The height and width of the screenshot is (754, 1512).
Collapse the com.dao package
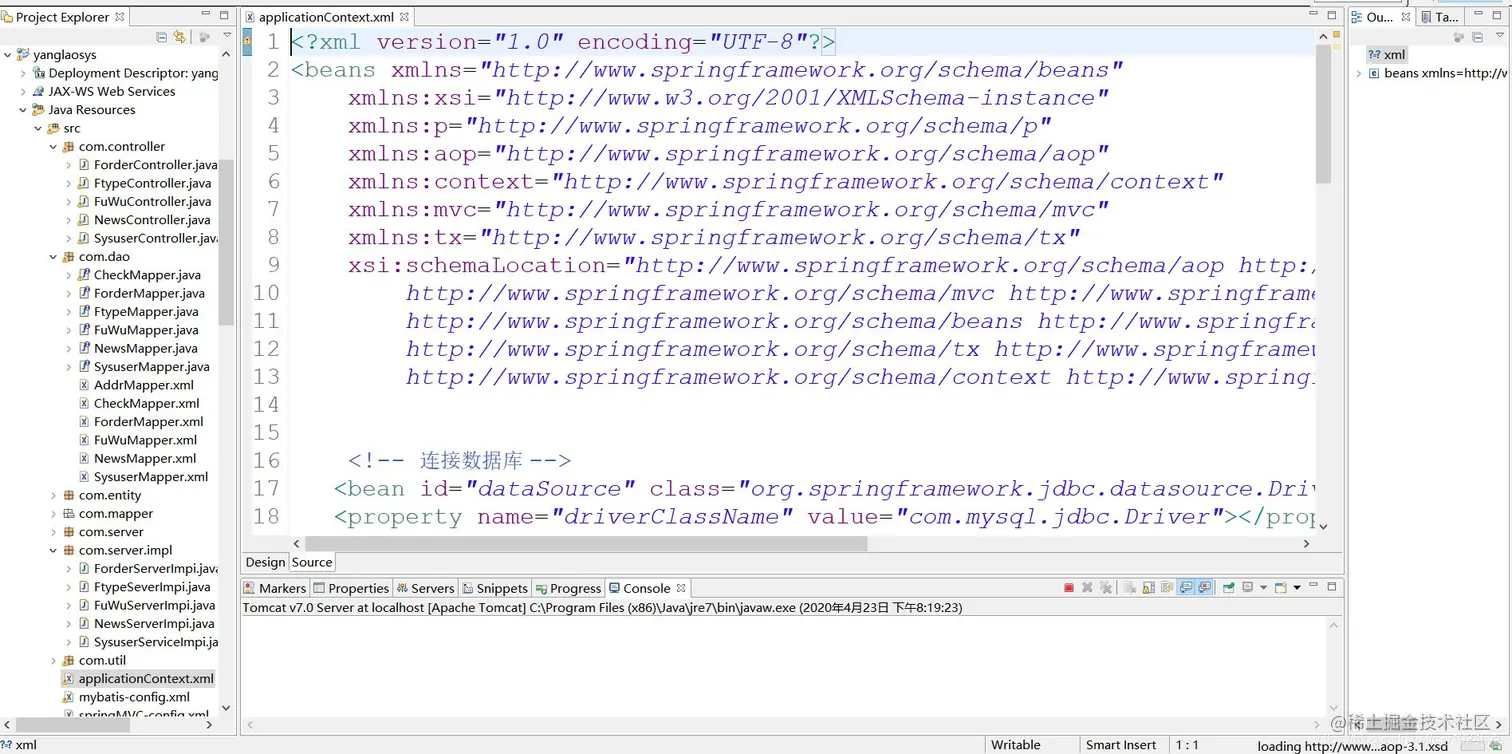pos(53,257)
